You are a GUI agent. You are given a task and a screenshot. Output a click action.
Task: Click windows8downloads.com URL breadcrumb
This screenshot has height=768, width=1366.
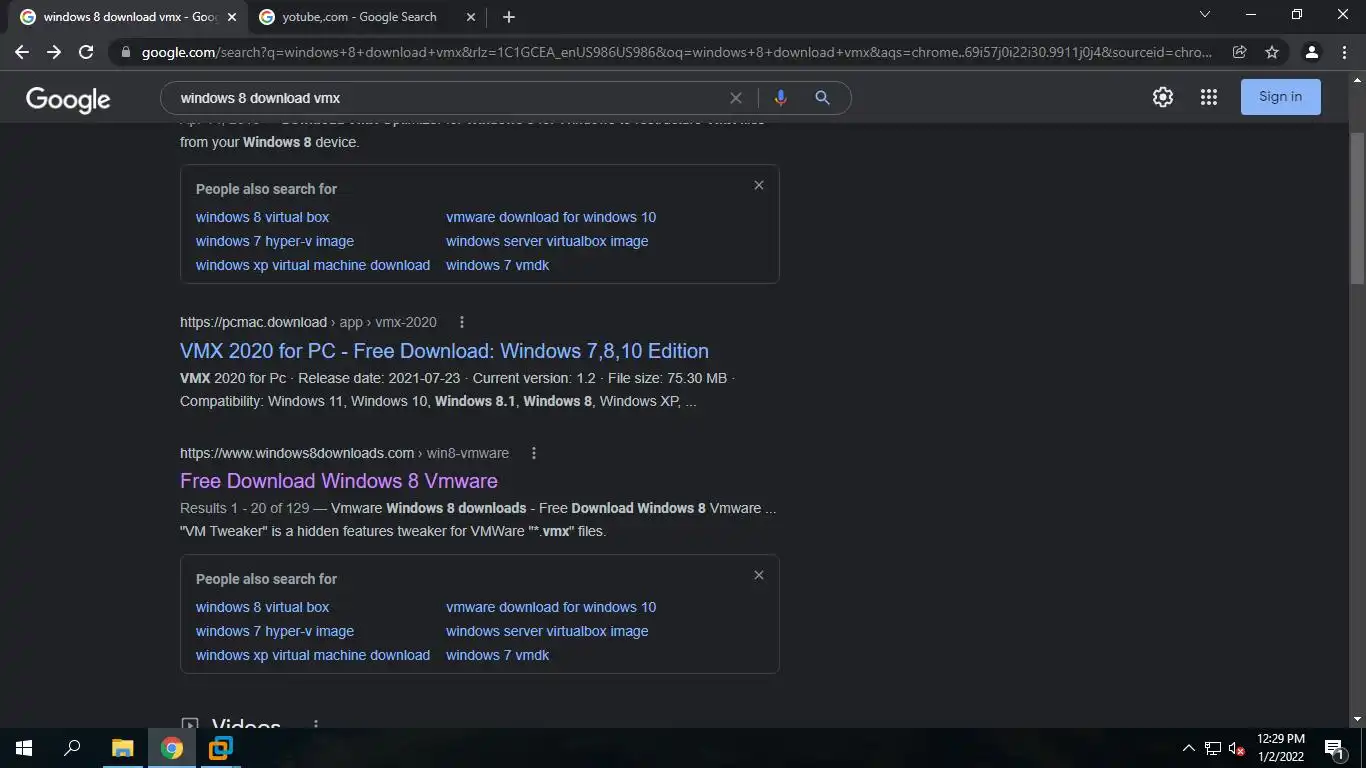[344, 453]
